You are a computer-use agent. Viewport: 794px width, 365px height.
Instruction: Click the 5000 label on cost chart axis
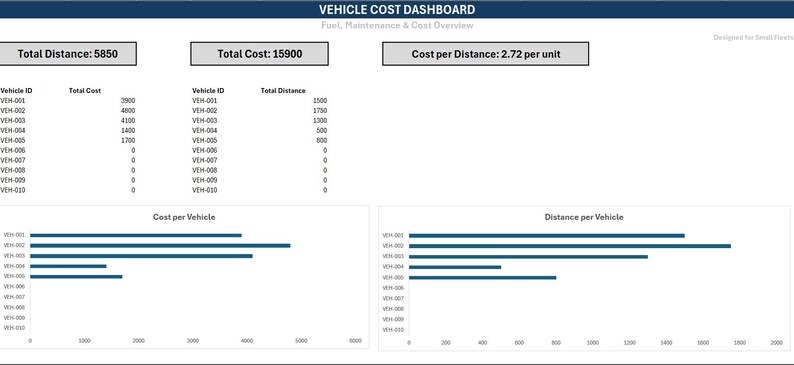click(301, 341)
